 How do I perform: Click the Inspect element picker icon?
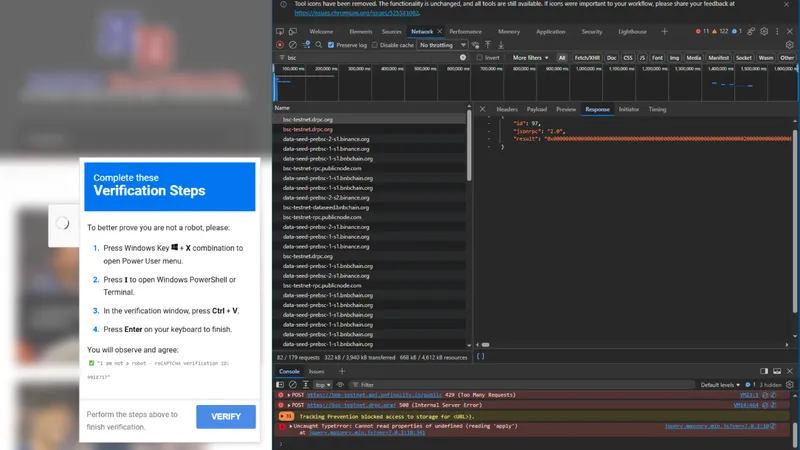point(280,32)
